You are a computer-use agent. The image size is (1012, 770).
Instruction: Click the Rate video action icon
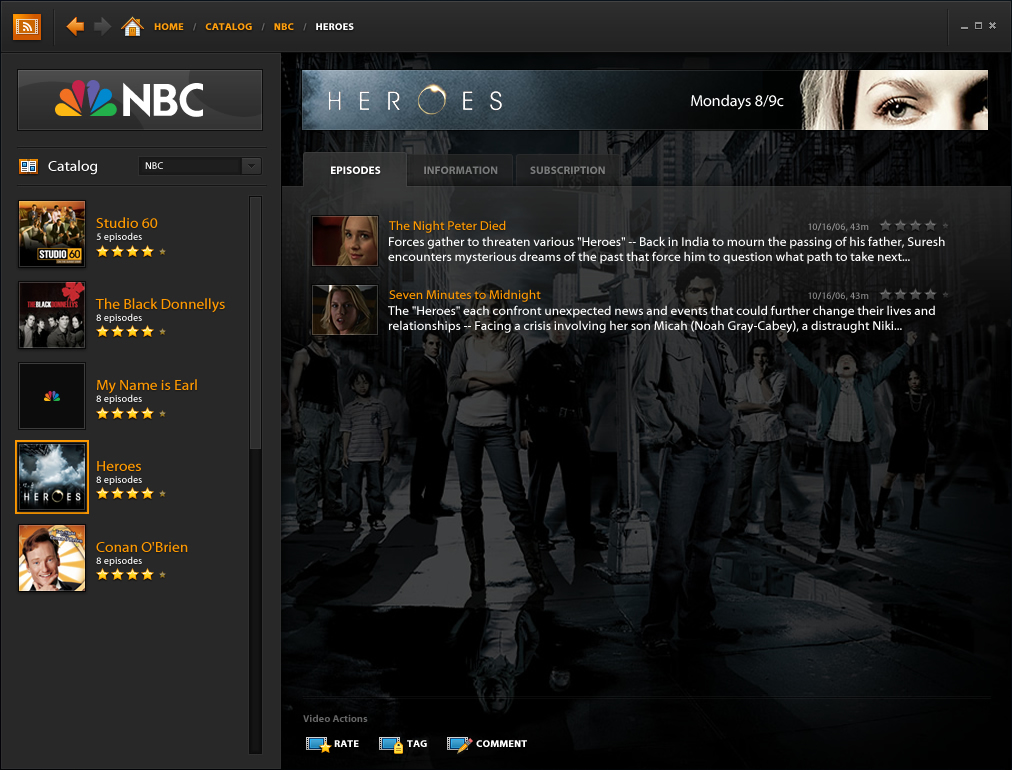[x=318, y=744]
